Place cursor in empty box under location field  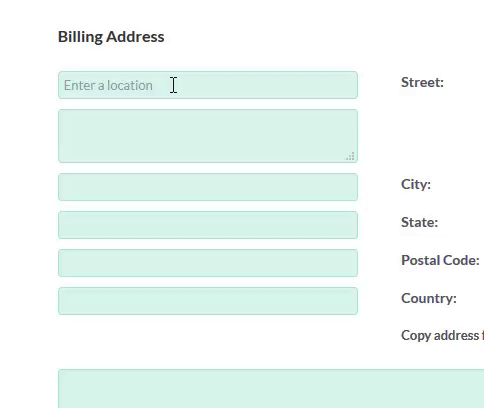click(208, 136)
